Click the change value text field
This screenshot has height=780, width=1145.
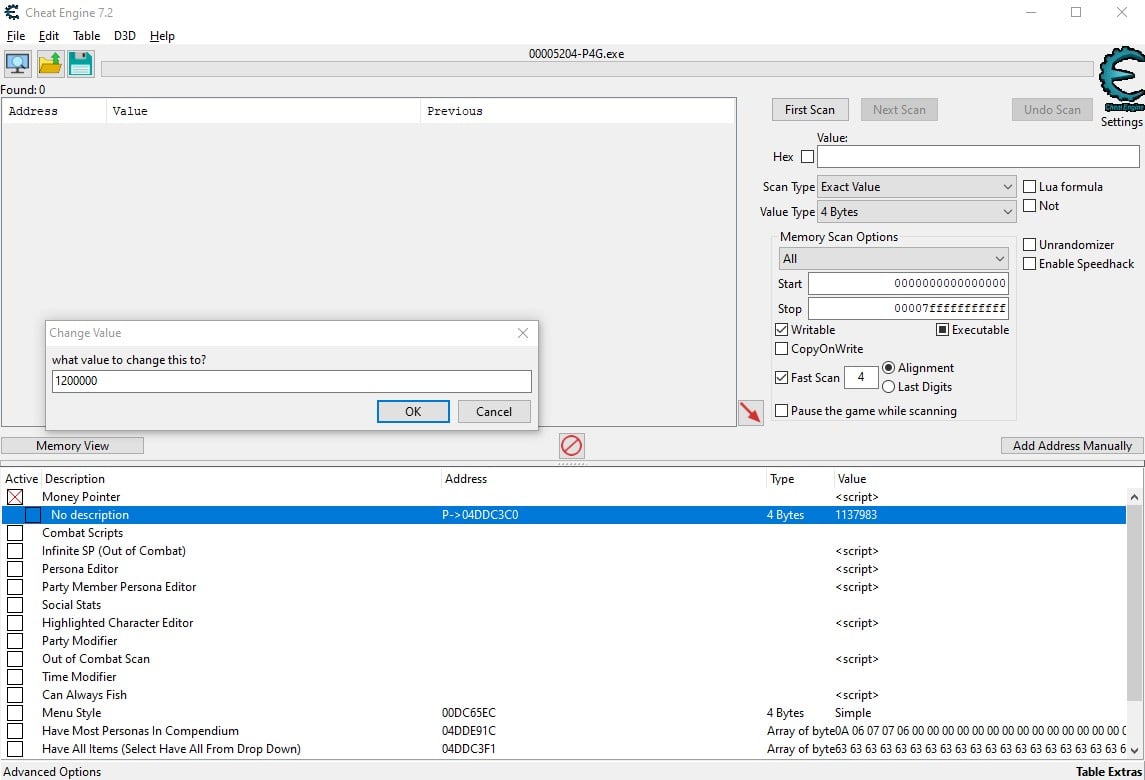(292, 381)
